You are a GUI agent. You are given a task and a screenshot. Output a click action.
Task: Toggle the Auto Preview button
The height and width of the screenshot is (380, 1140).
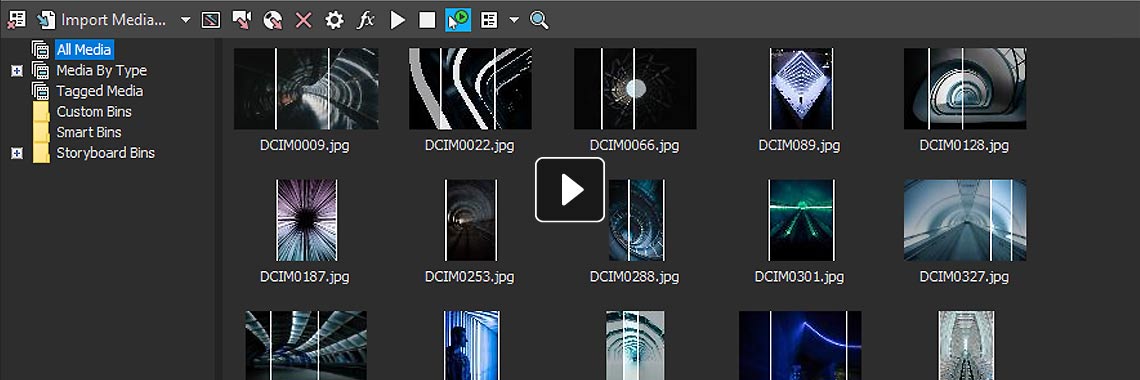click(x=458, y=20)
